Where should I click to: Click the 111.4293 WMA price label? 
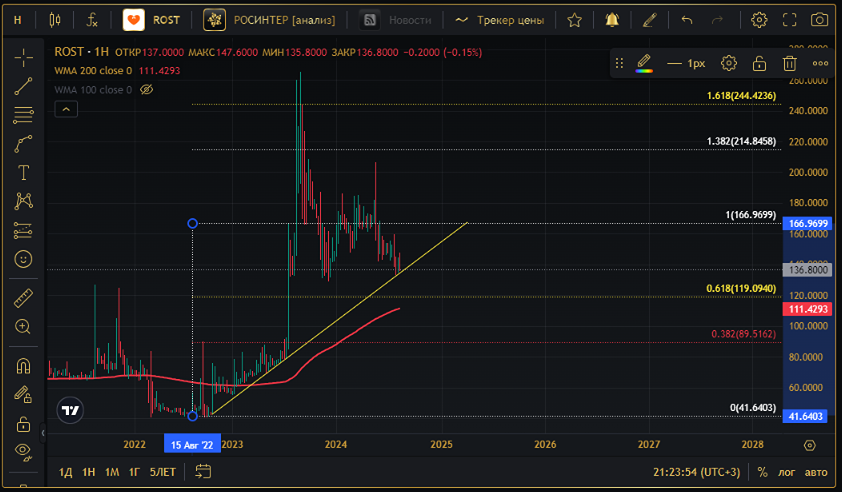(x=808, y=309)
